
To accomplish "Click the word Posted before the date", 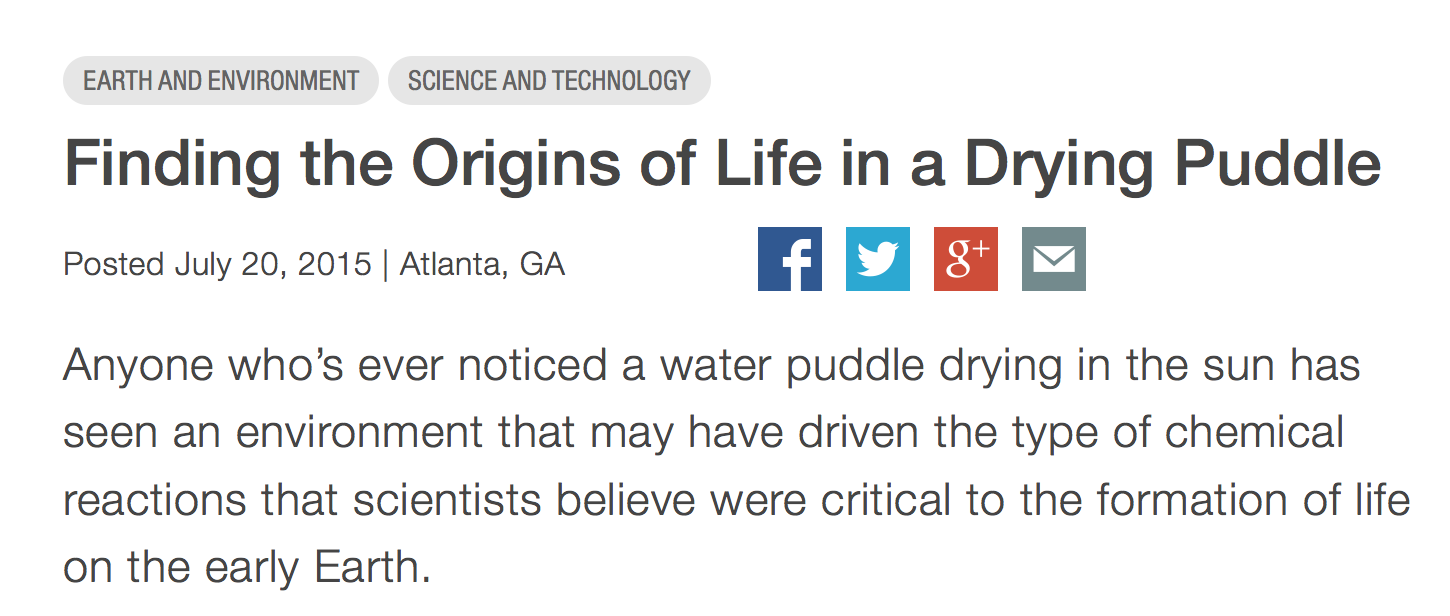I will [x=113, y=265].
